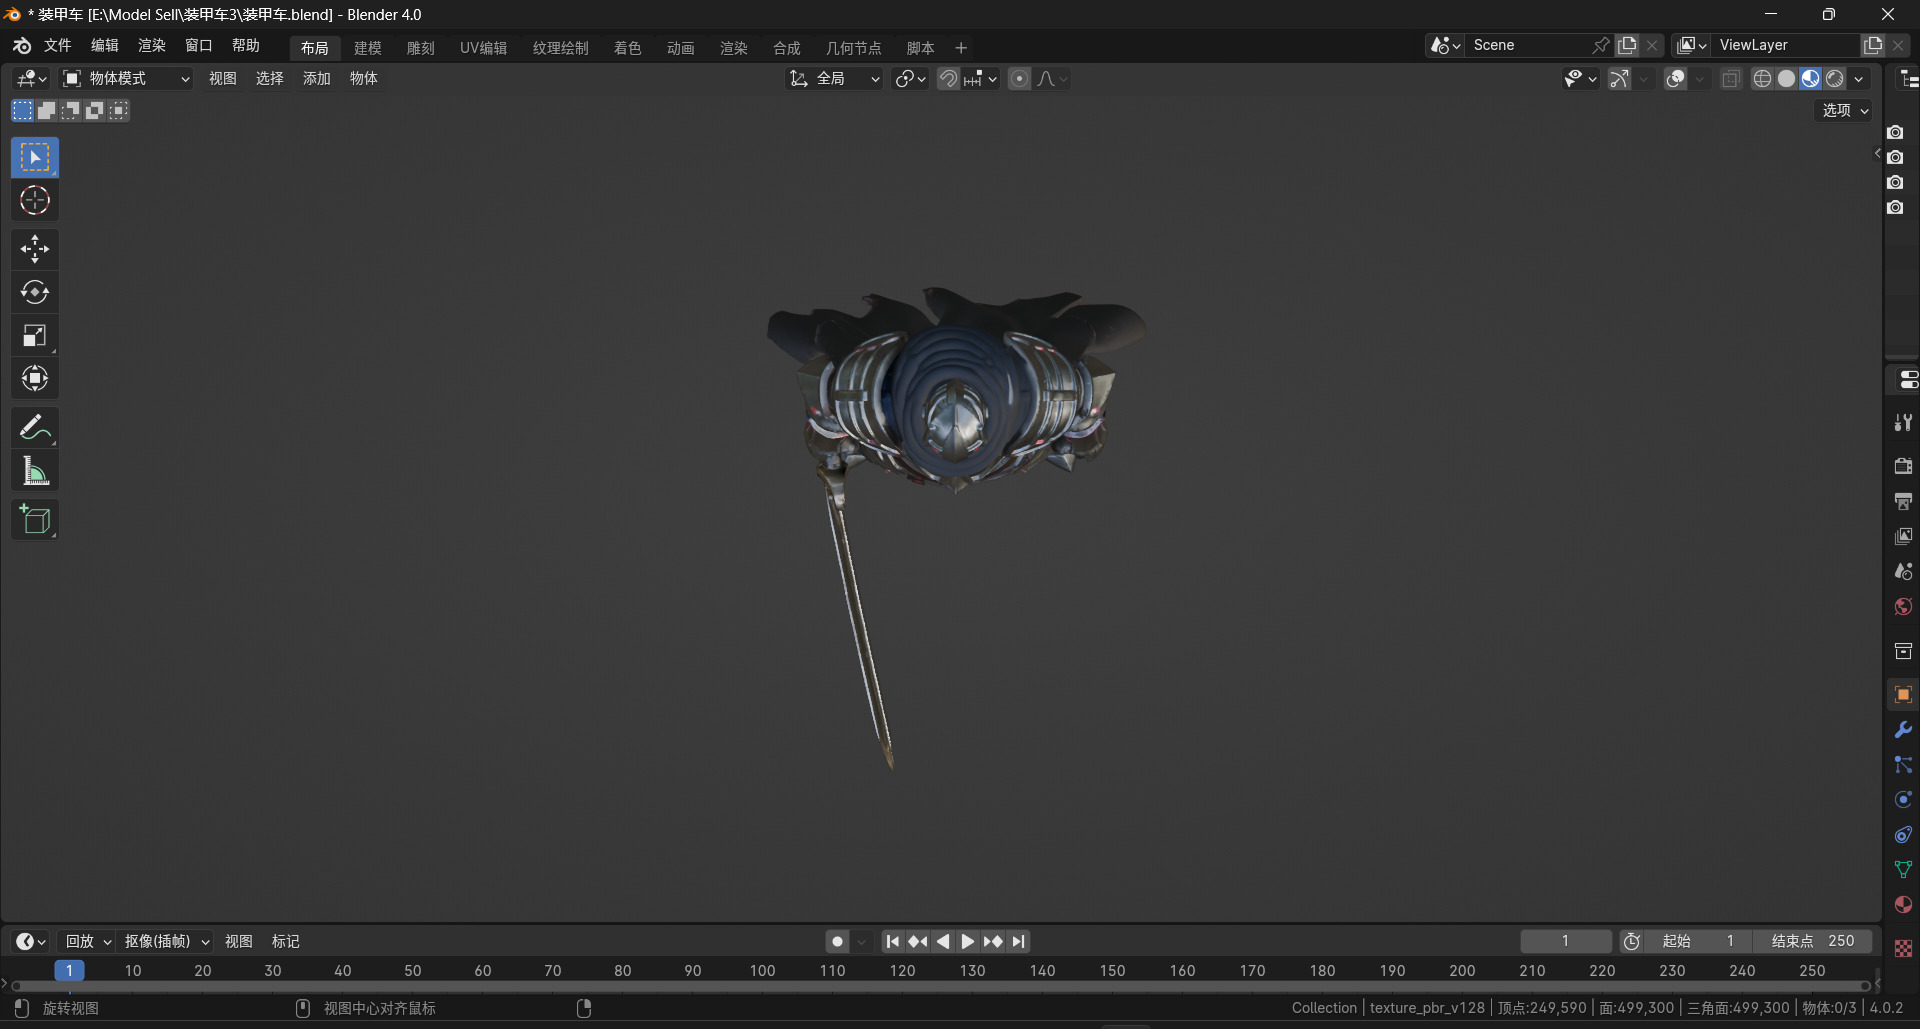Open the View Layer properties tab
This screenshot has height=1029, width=1920.
coord(1903,536)
